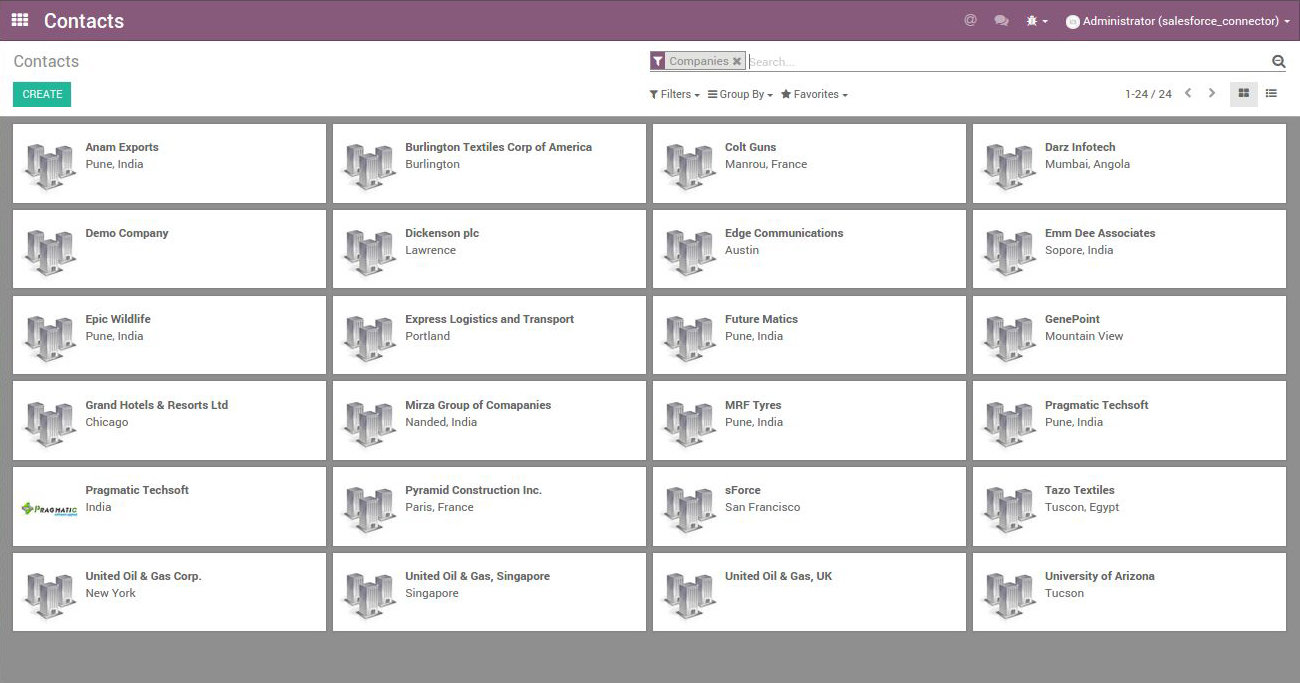1300x683 pixels.
Task: Click the Darz Infotech building icon
Action: [1009, 167]
